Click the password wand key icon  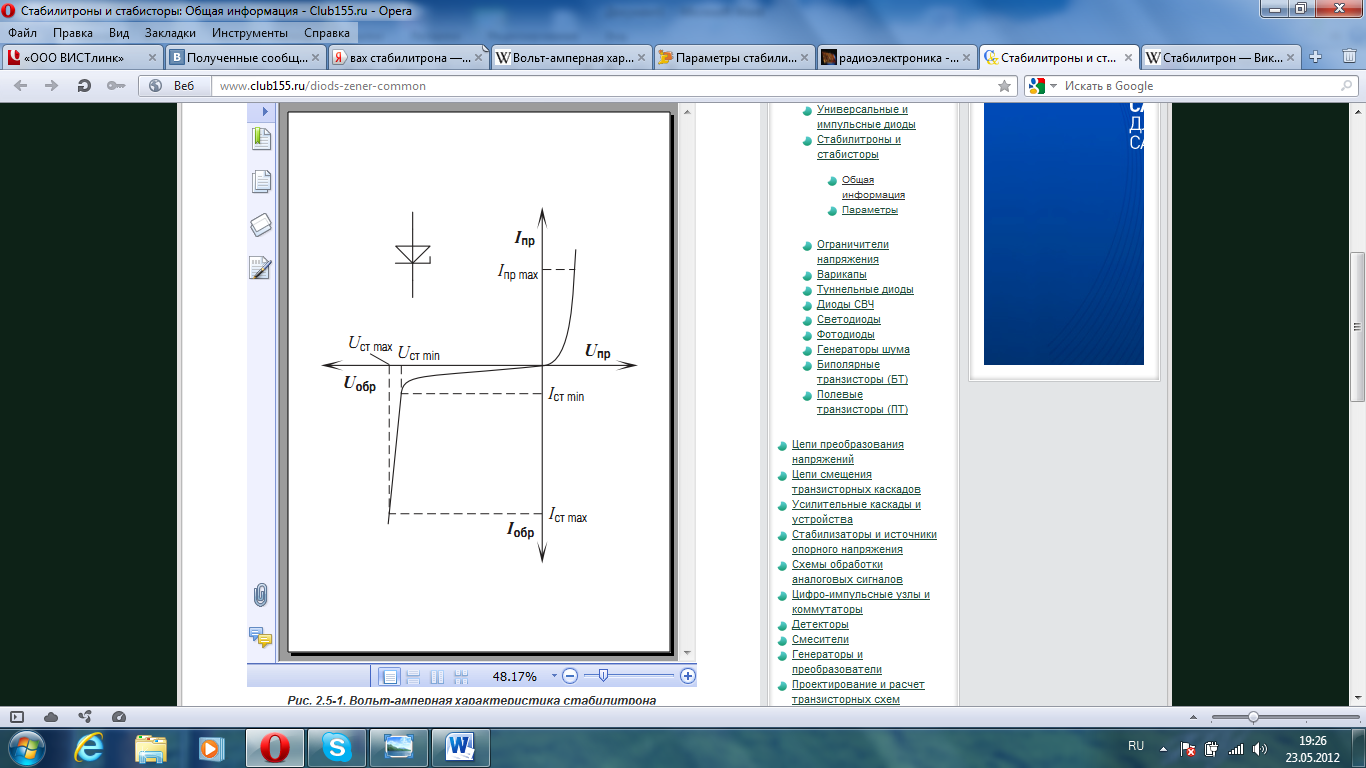tap(115, 86)
